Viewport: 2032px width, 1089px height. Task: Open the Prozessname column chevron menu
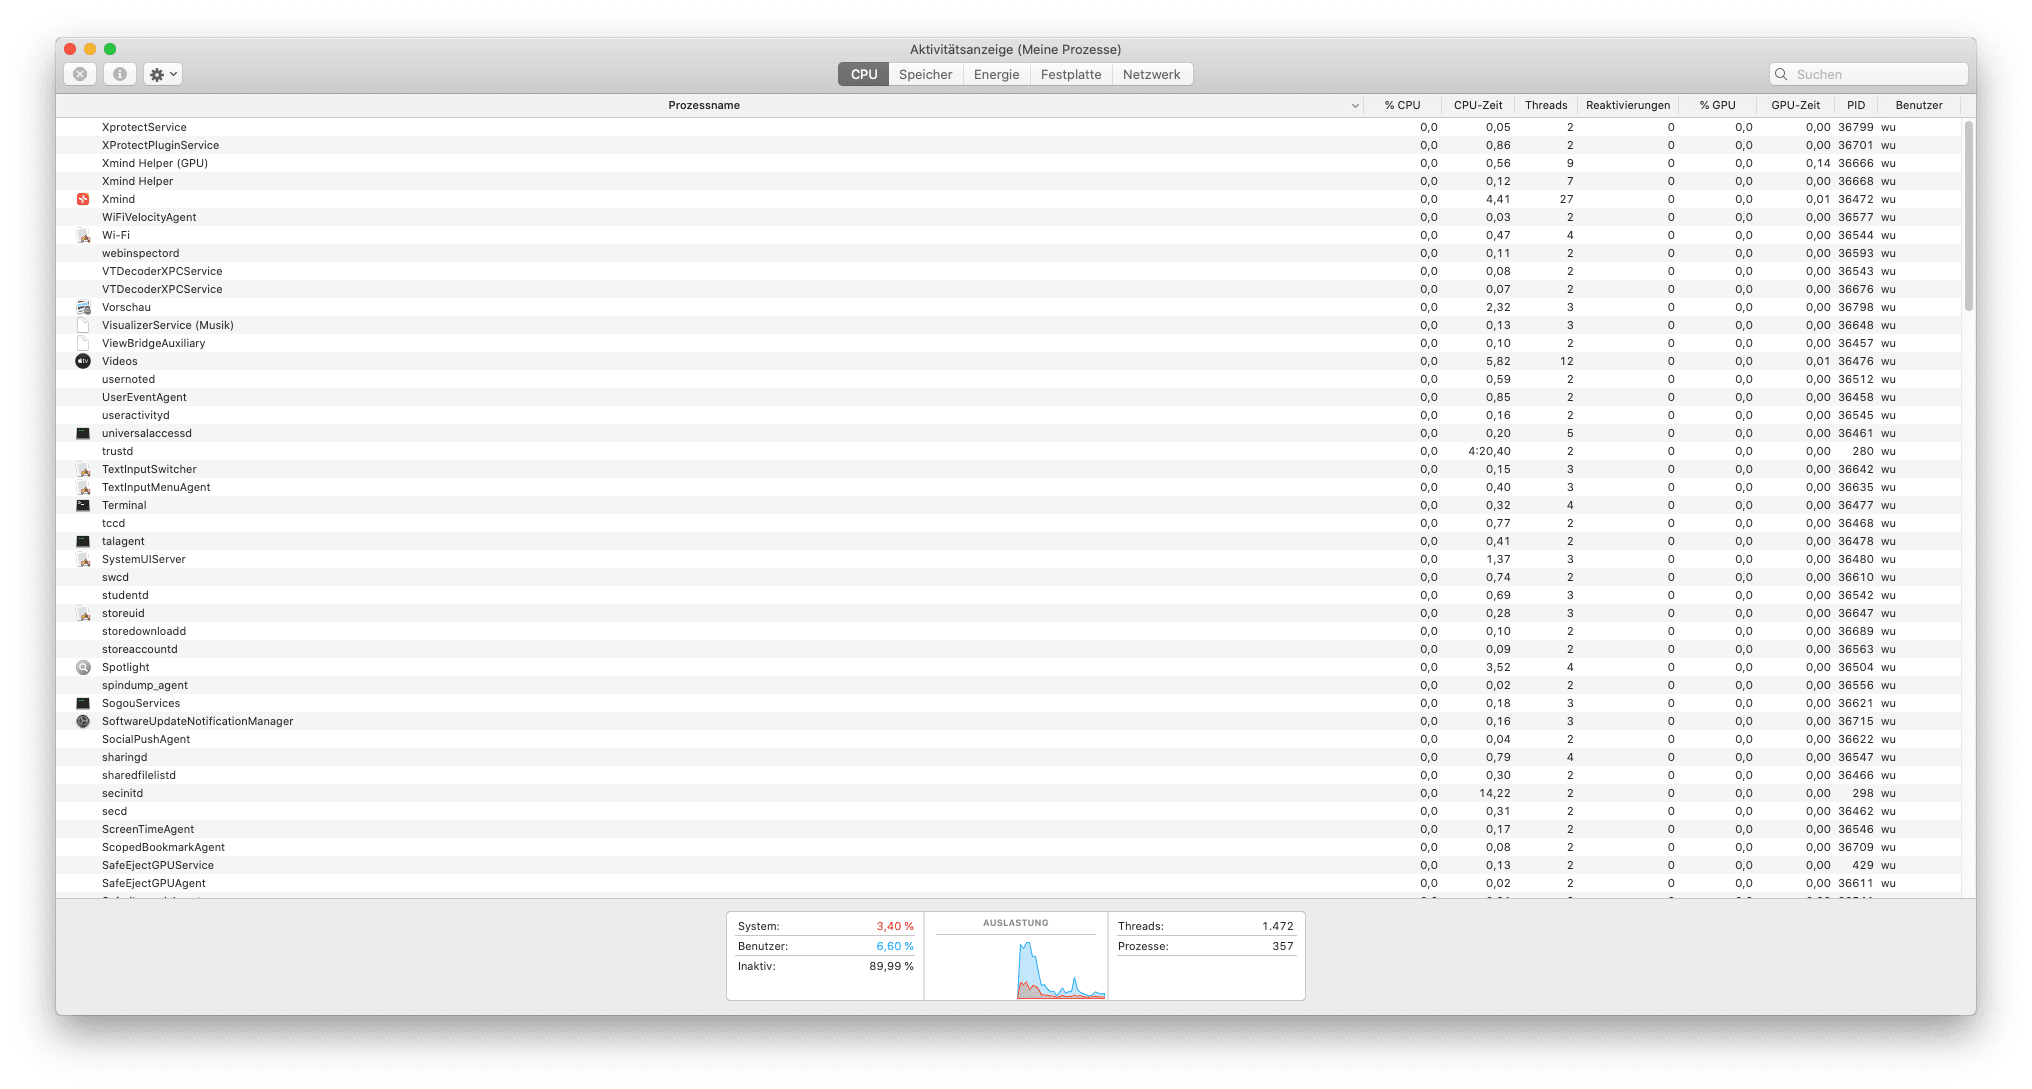point(1356,105)
